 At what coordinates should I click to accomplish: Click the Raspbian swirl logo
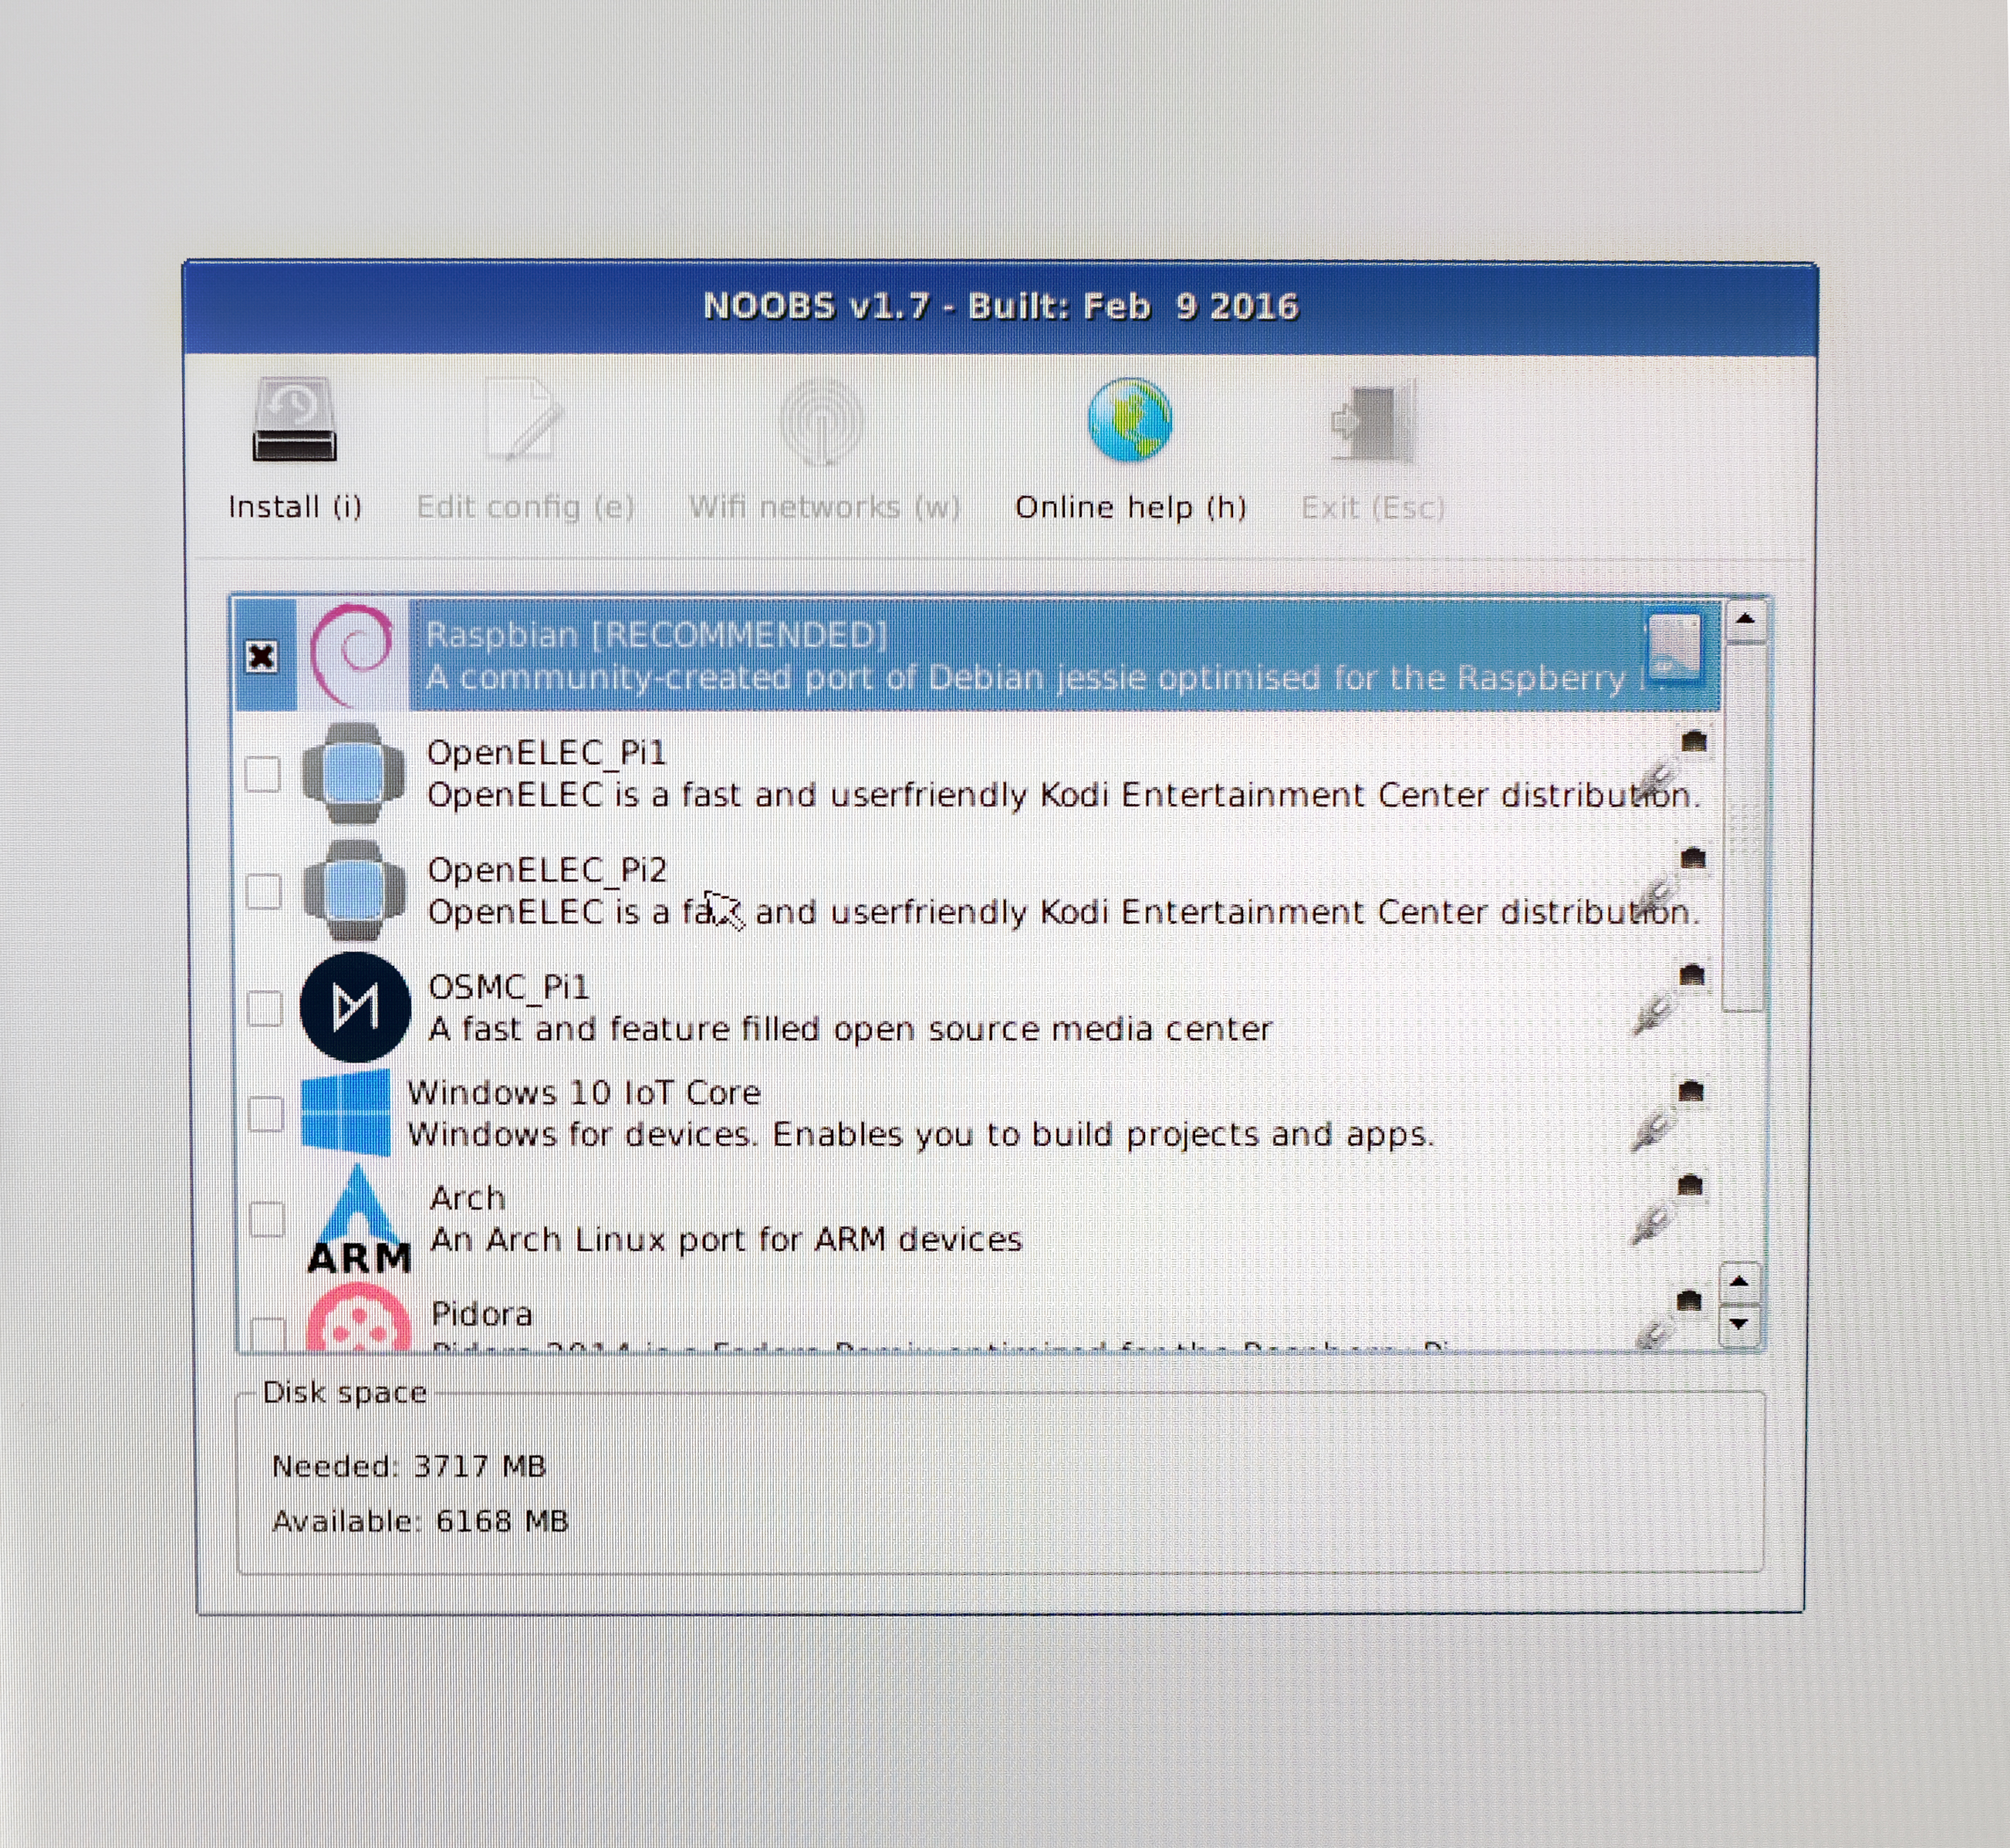click(x=352, y=654)
